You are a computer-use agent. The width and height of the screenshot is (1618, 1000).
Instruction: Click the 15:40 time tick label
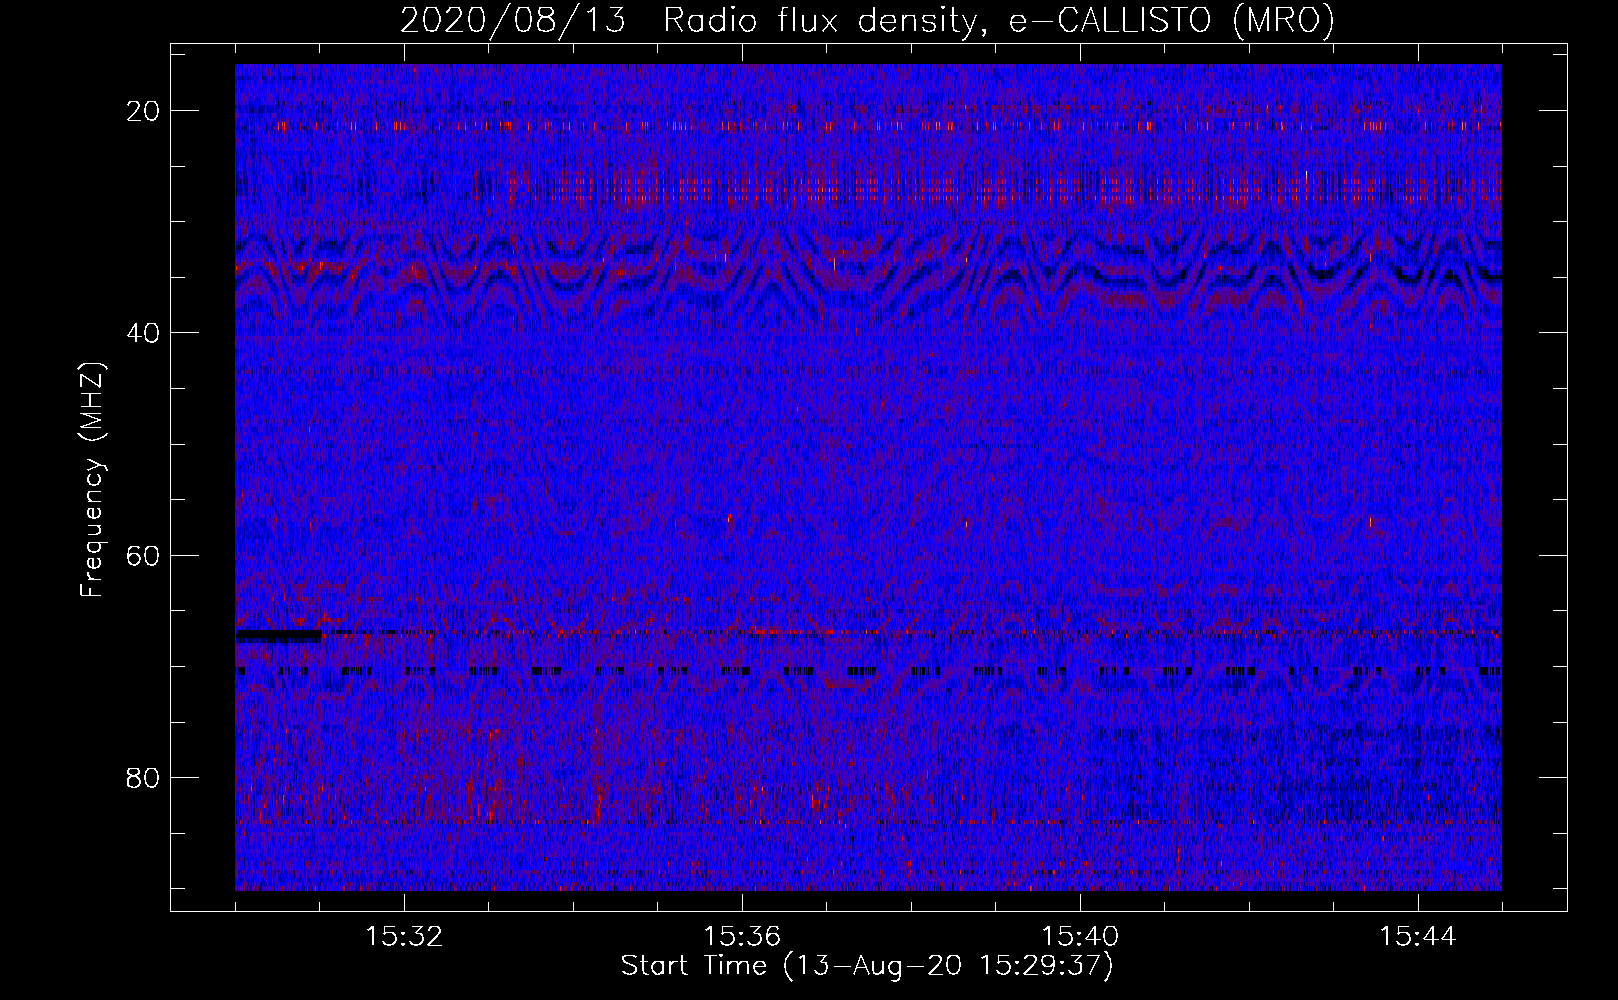(x=1080, y=937)
